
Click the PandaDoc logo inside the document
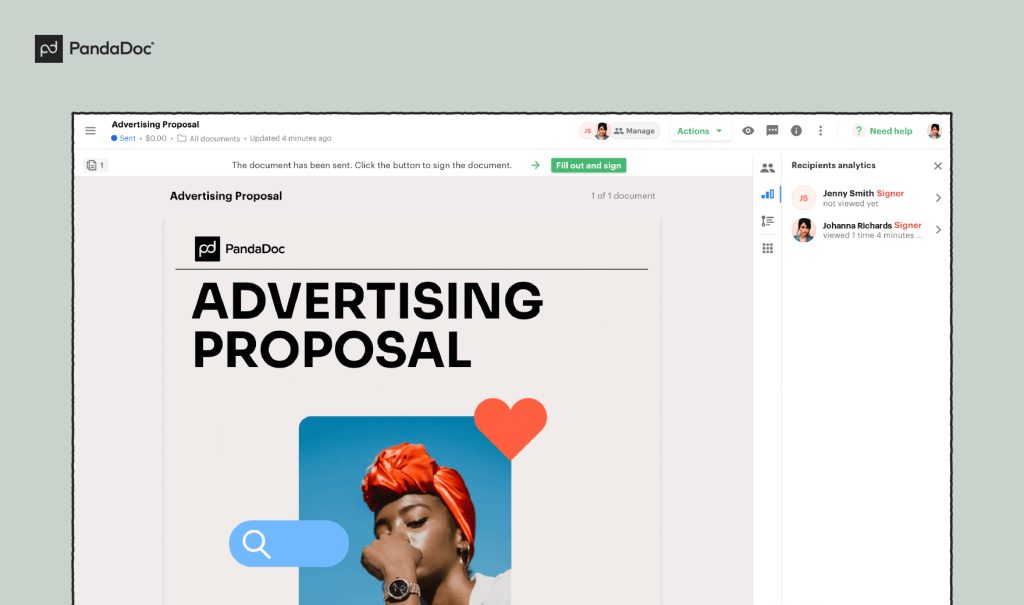[x=240, y=248]
